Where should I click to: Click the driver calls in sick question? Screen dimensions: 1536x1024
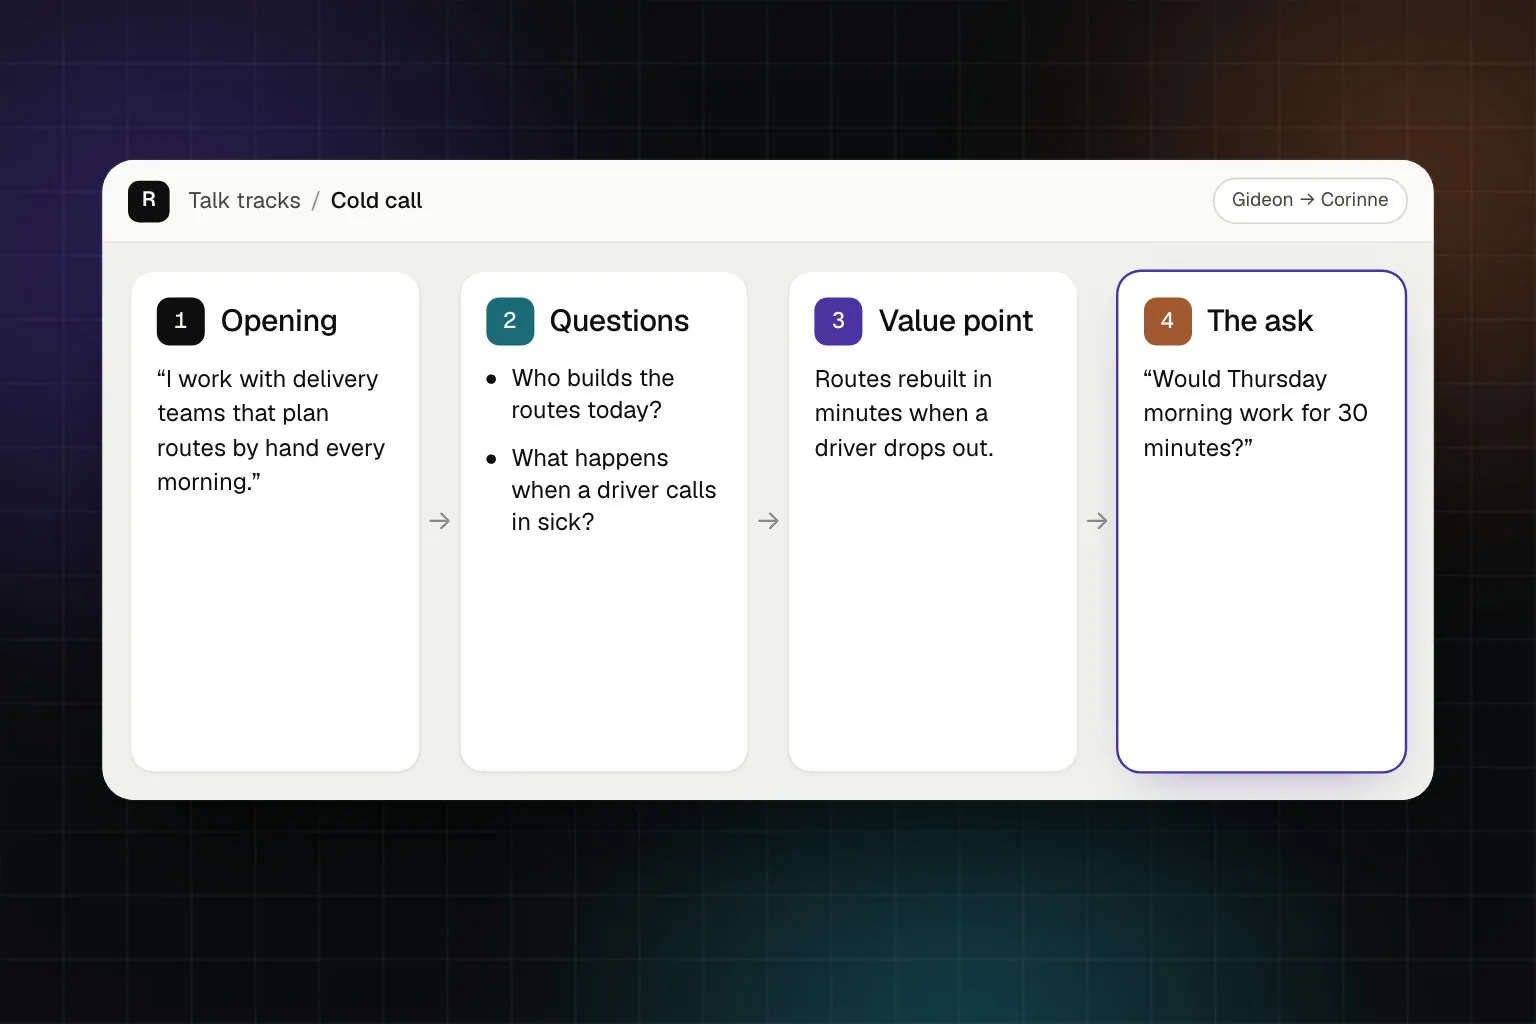(613, 490)
